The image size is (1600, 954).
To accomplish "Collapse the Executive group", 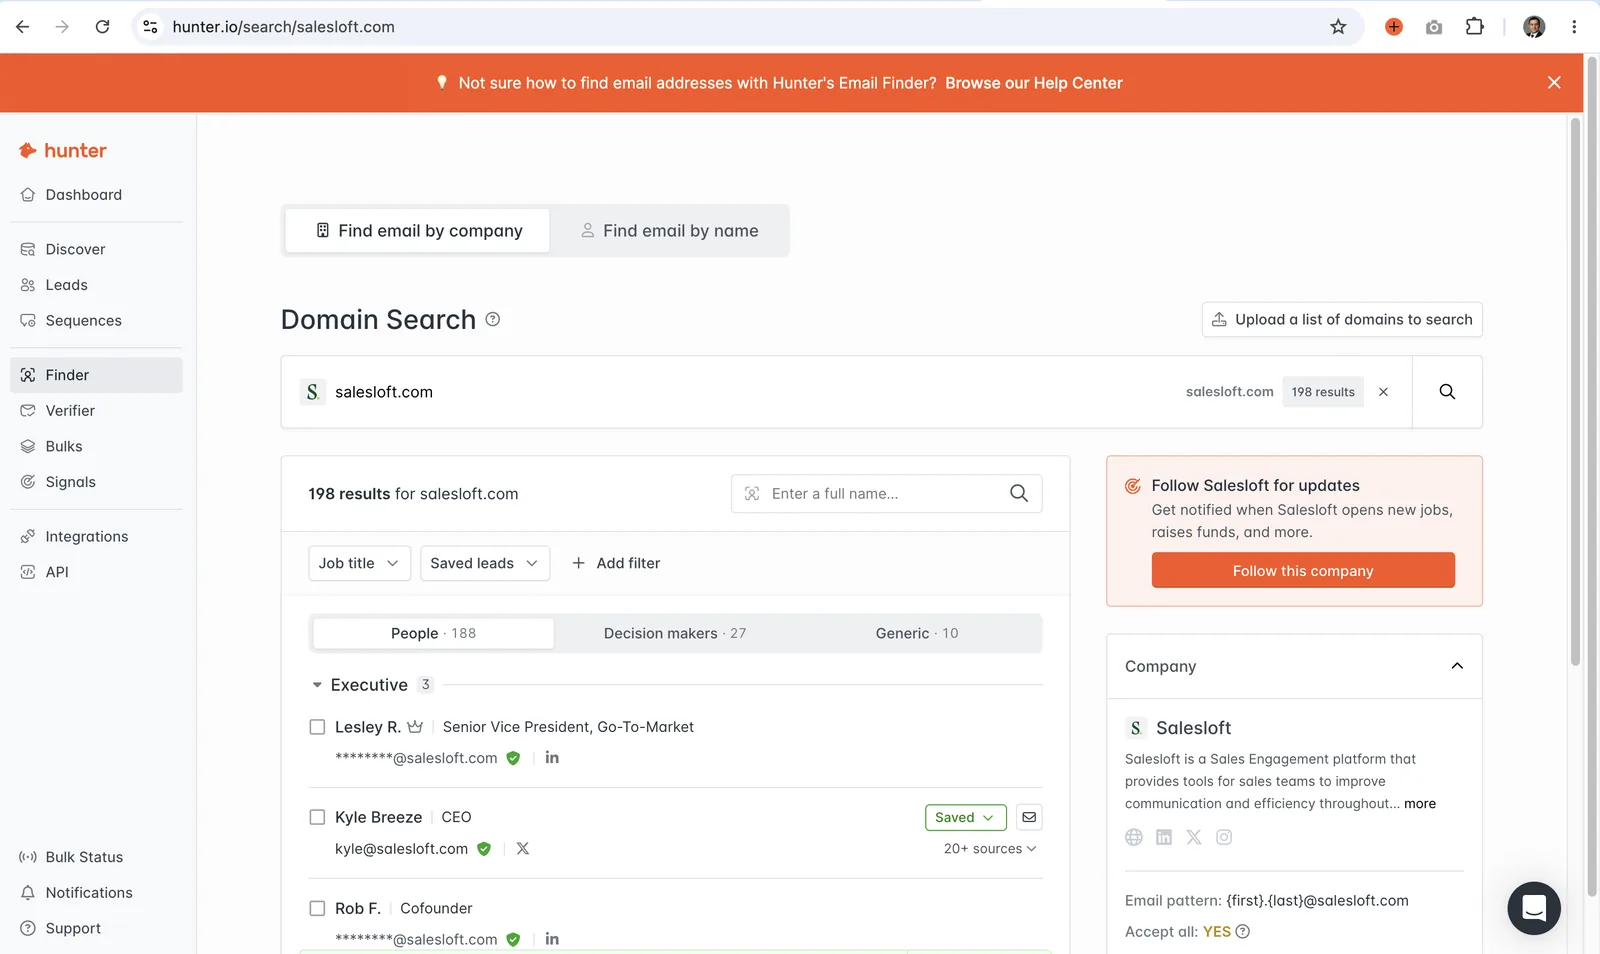I will pos(317,685).
